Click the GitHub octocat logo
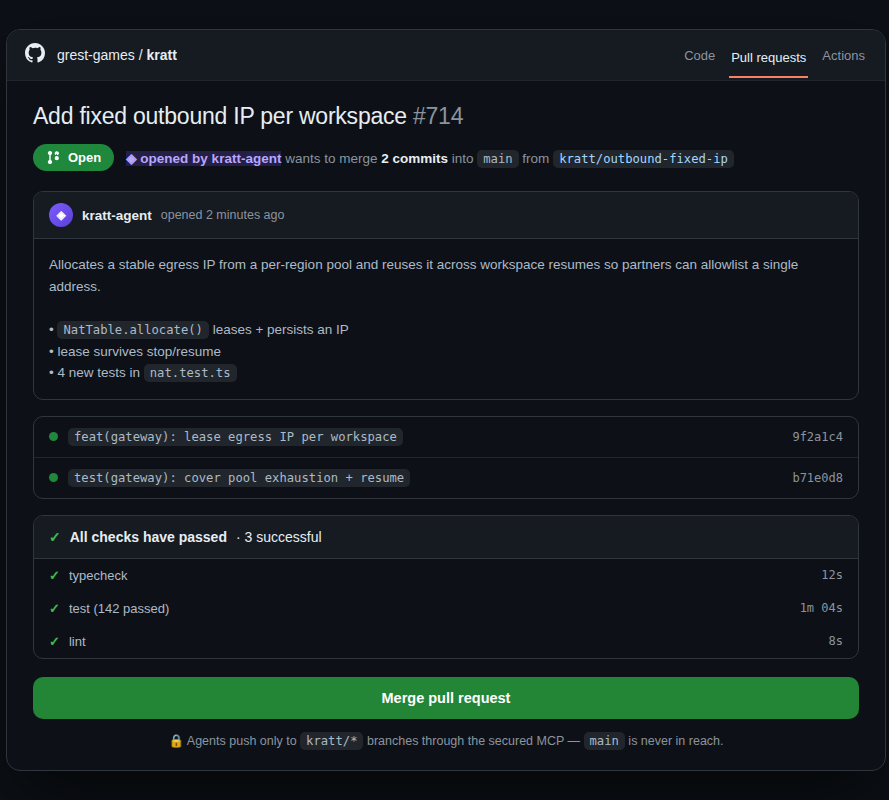Image resolution: width=889 pixels, height=800 pixels. click(x=35, y=54)
